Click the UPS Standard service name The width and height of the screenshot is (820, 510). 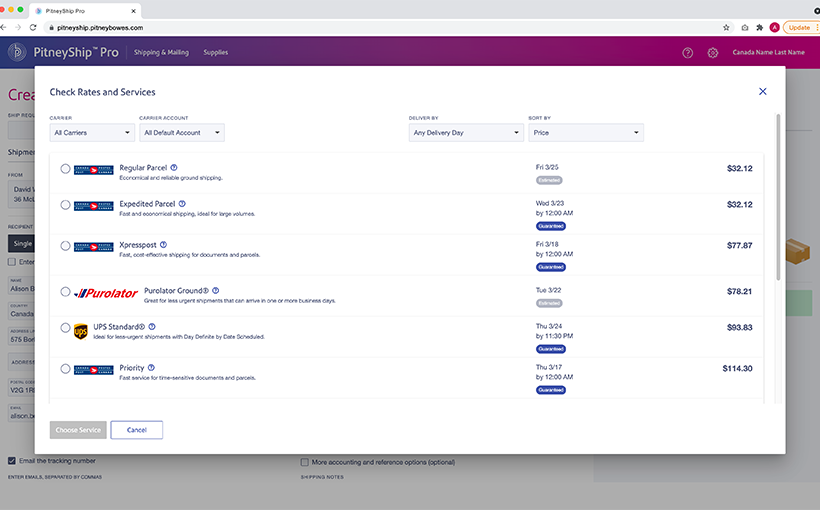coord(119,326)
